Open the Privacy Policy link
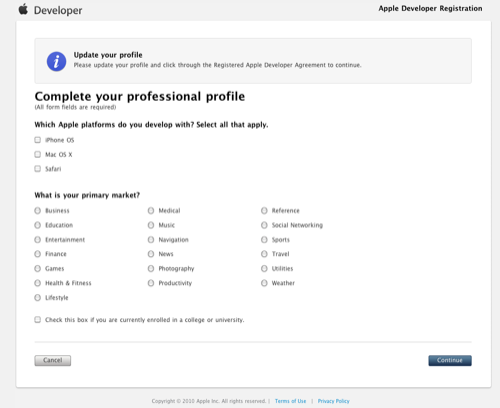Image resolution: width=500 pixels, height=408 pixels. [x=334, y=401]
